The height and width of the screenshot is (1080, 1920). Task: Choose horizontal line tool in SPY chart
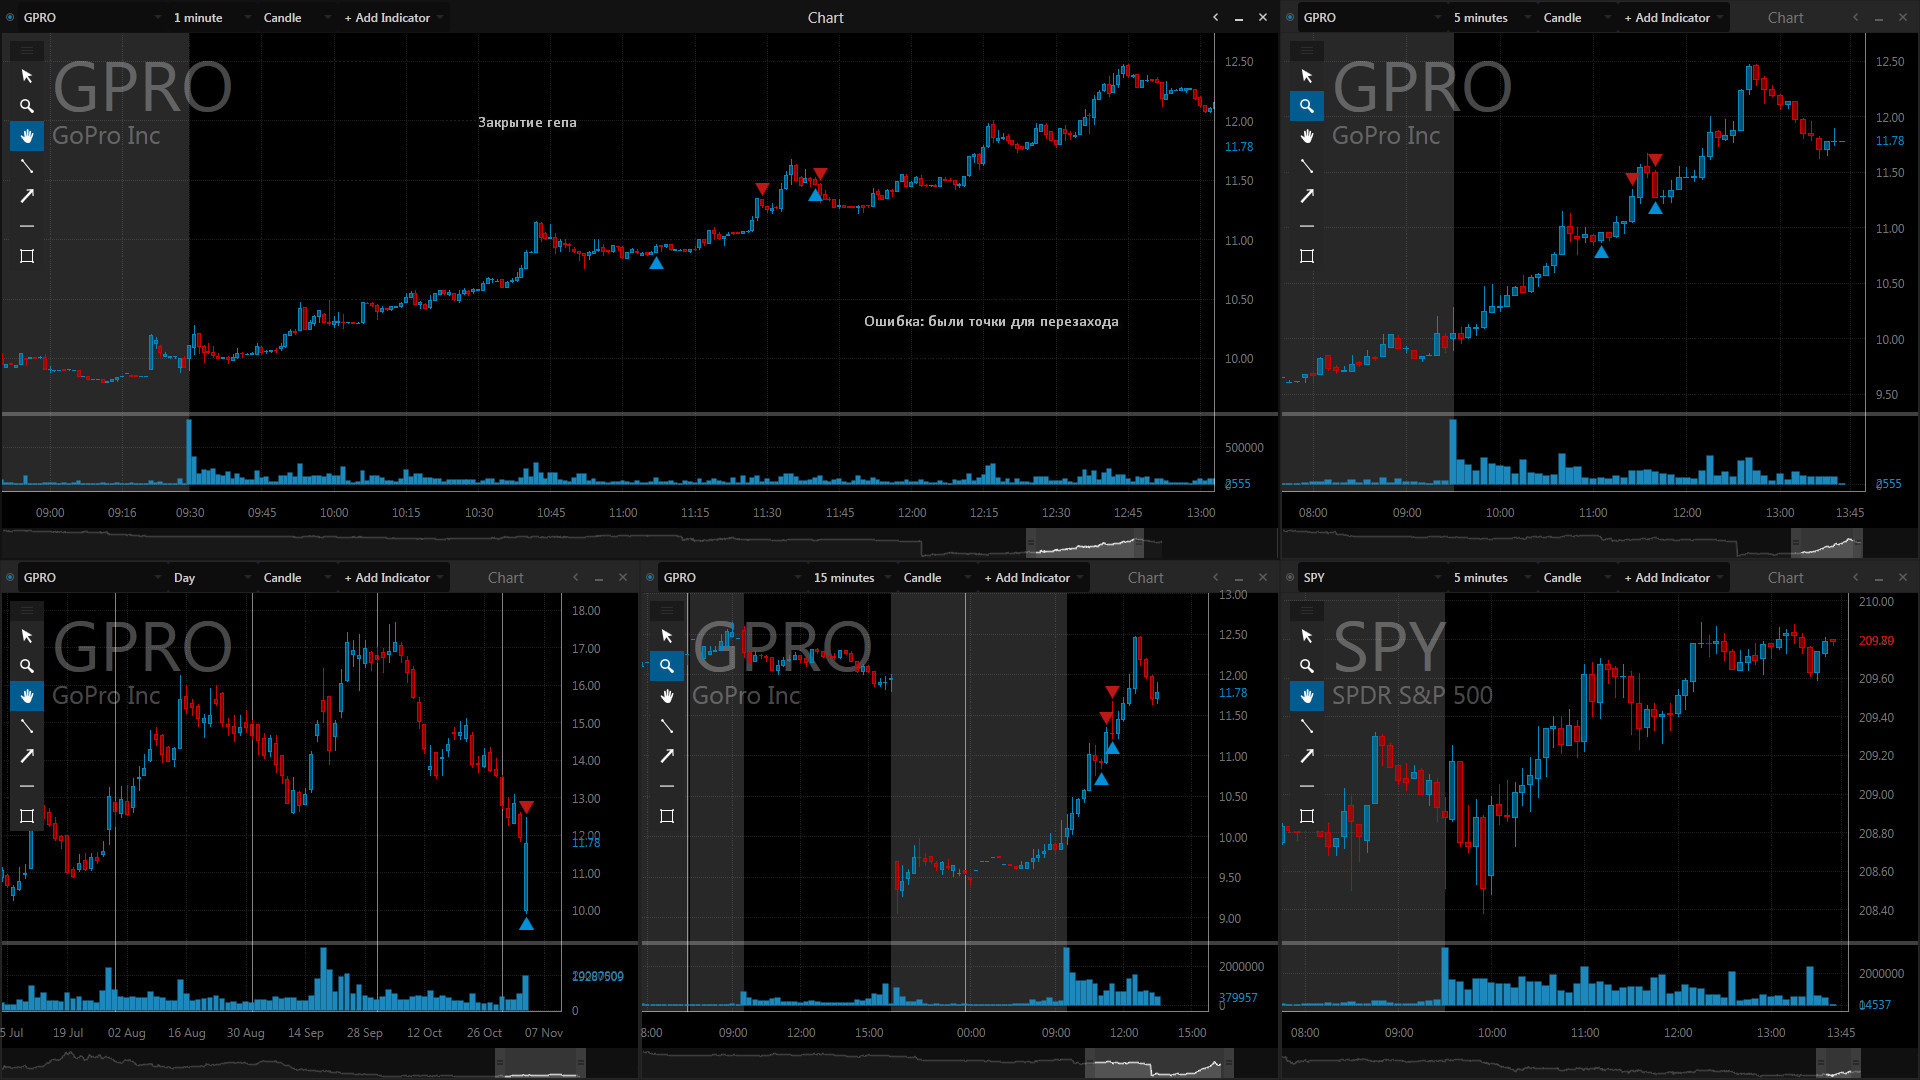click(1307, 786)
